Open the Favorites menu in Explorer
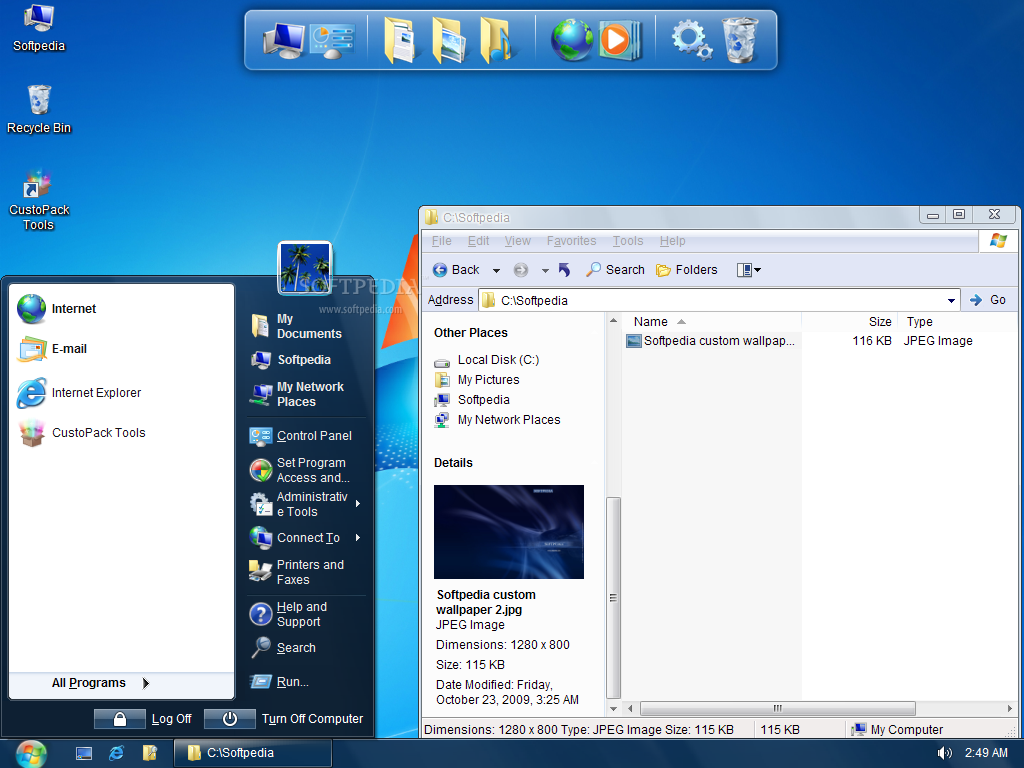 coord(571,241)
